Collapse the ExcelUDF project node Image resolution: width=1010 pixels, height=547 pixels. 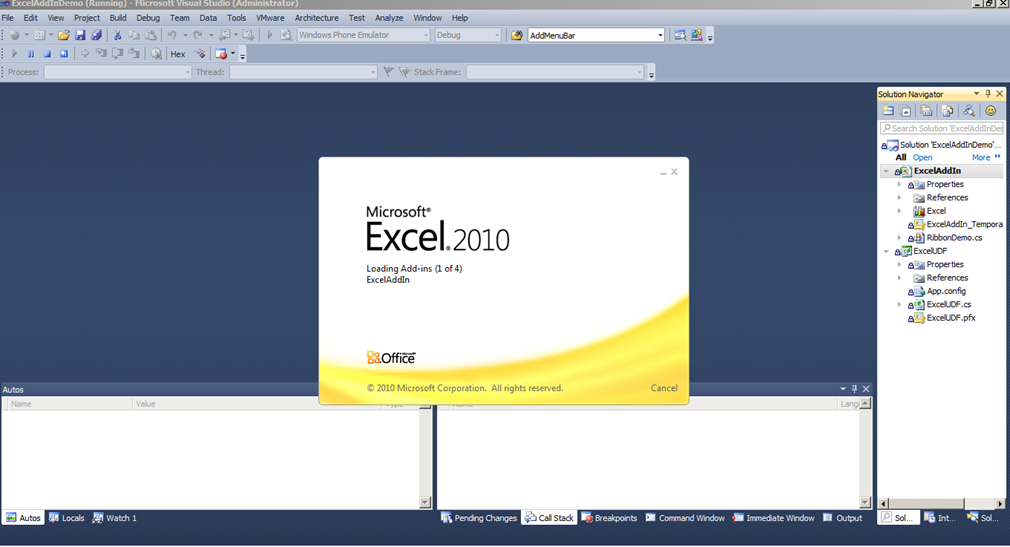pyautogui.click(x=887, y=251)
